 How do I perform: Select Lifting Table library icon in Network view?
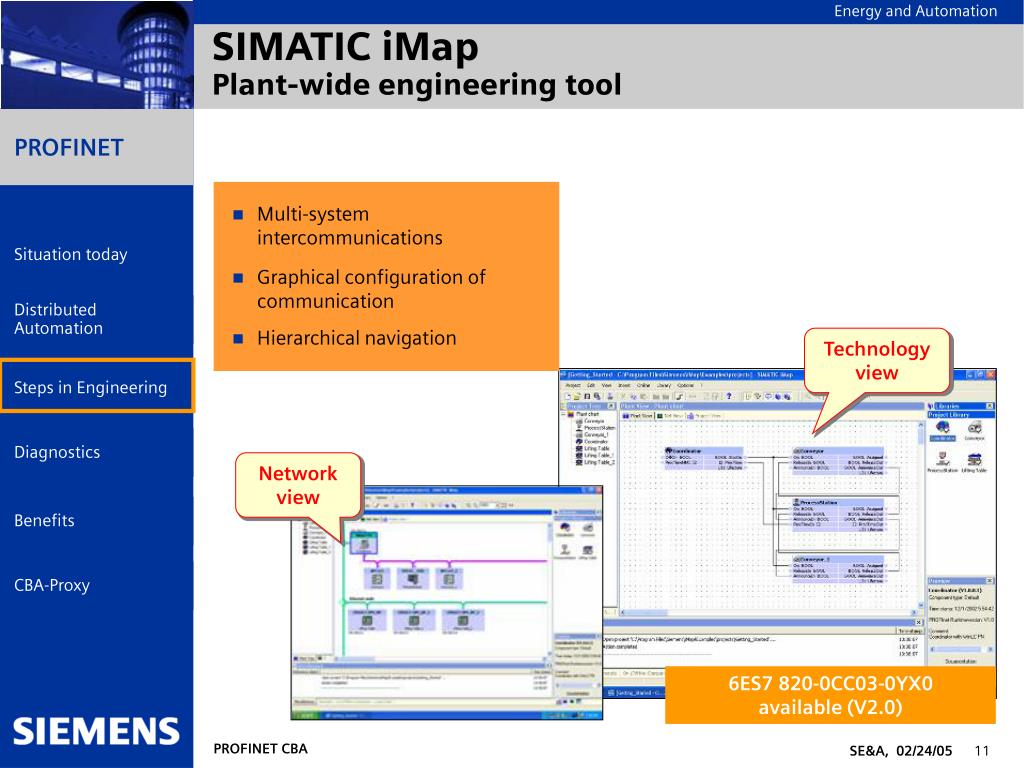pos(587,552)
